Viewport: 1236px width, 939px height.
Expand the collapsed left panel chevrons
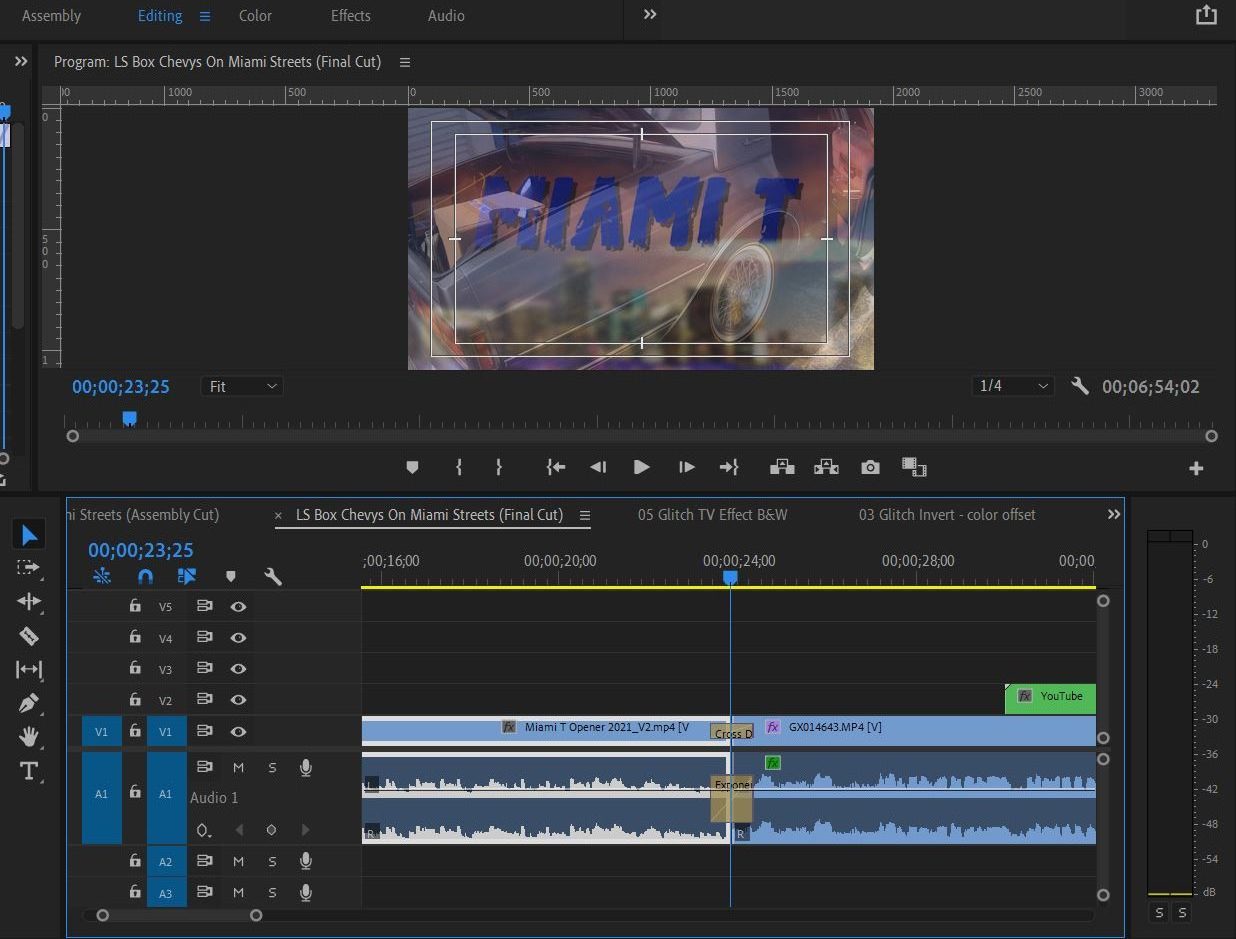click(21, 62)
